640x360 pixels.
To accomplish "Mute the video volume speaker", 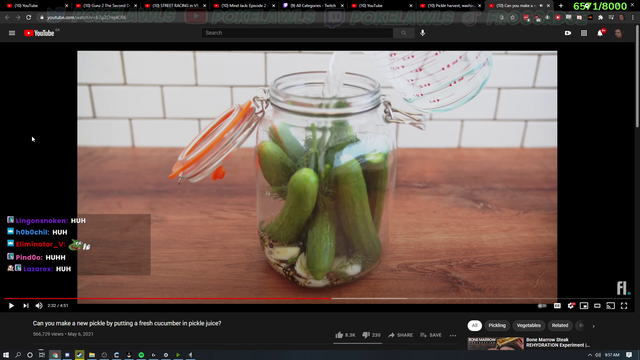I will pyautogui.click(x=39, y=305).
